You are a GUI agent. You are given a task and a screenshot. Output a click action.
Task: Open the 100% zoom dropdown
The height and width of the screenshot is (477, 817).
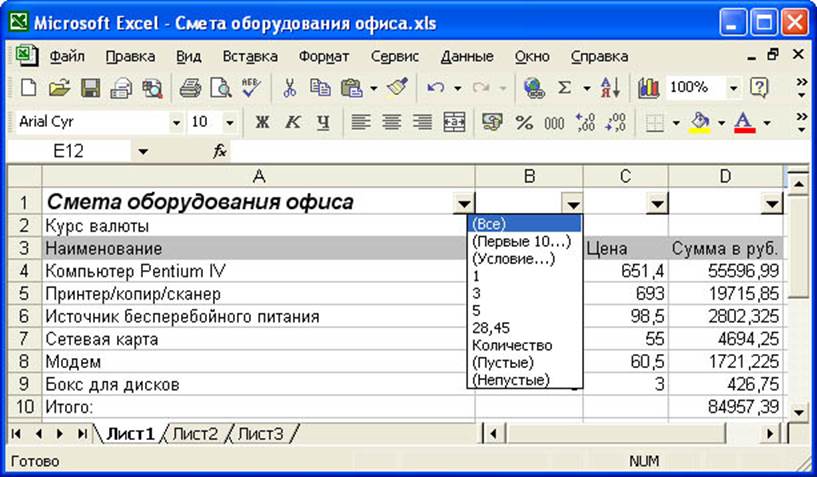coord(734,88)
